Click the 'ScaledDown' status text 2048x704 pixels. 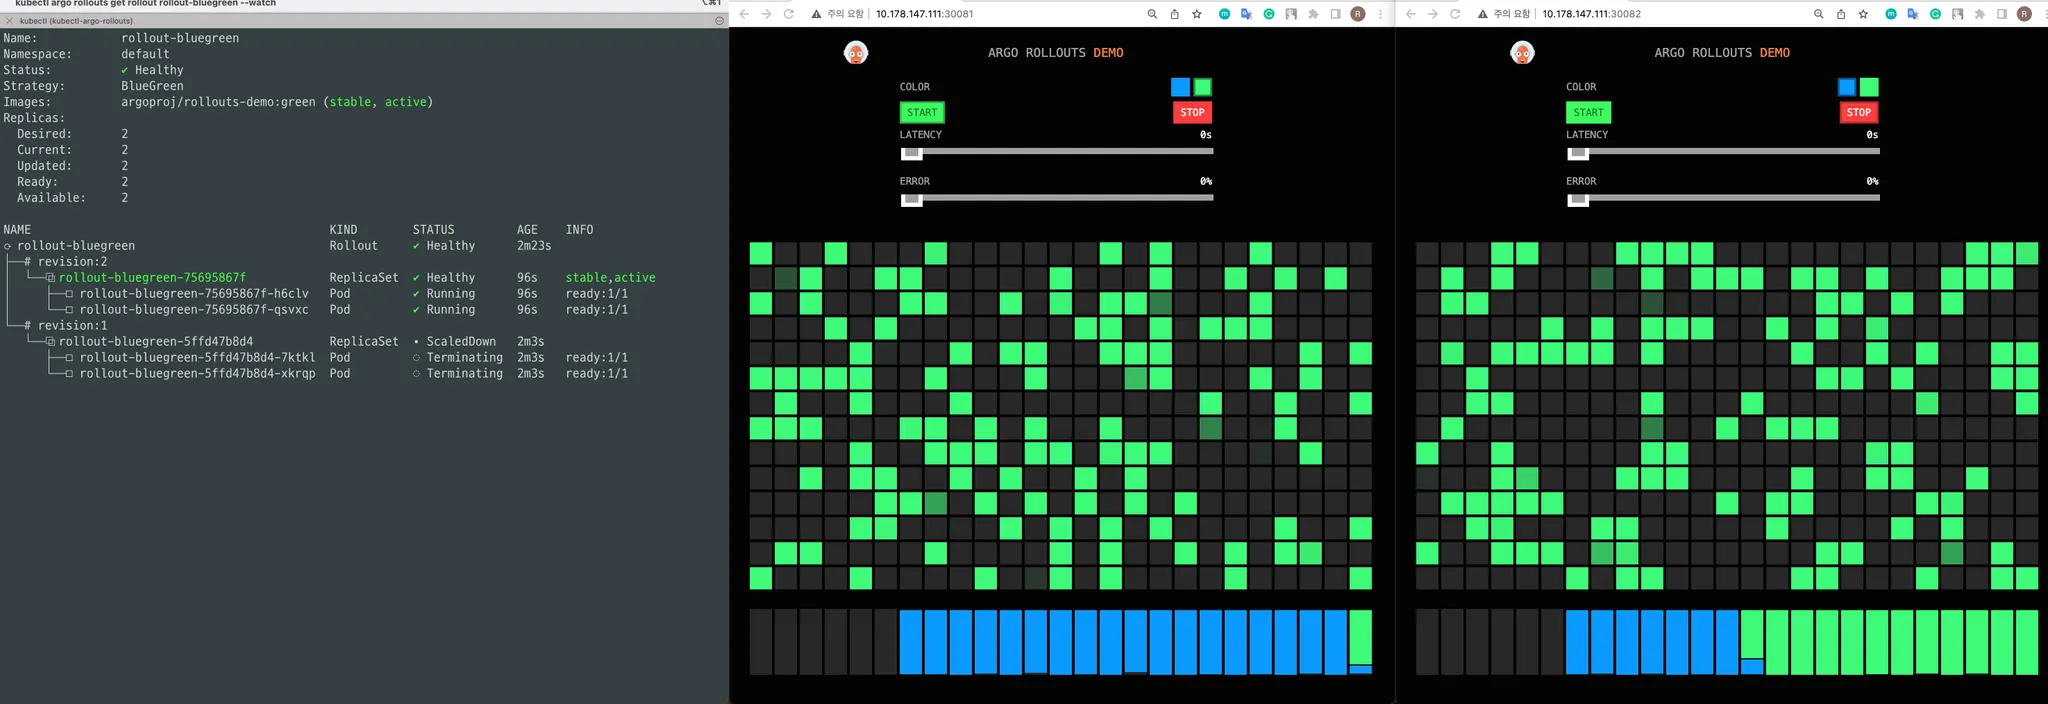click(x=461, y=341)
